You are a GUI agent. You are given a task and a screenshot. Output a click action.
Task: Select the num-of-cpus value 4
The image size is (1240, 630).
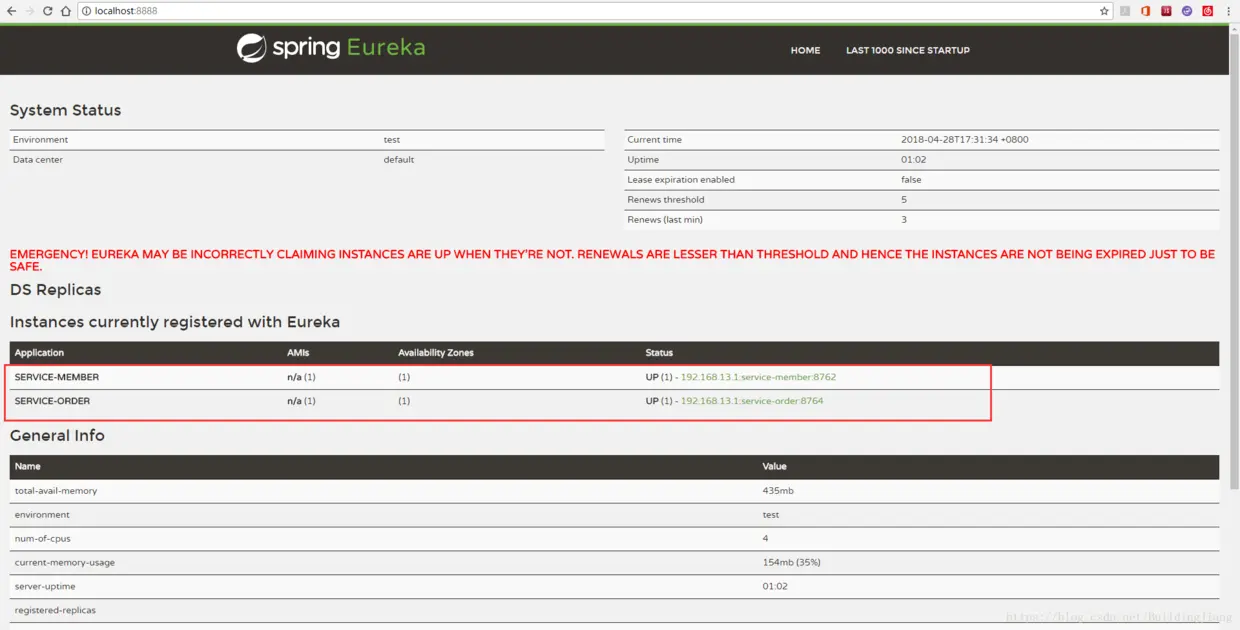[x=766, y=539]
